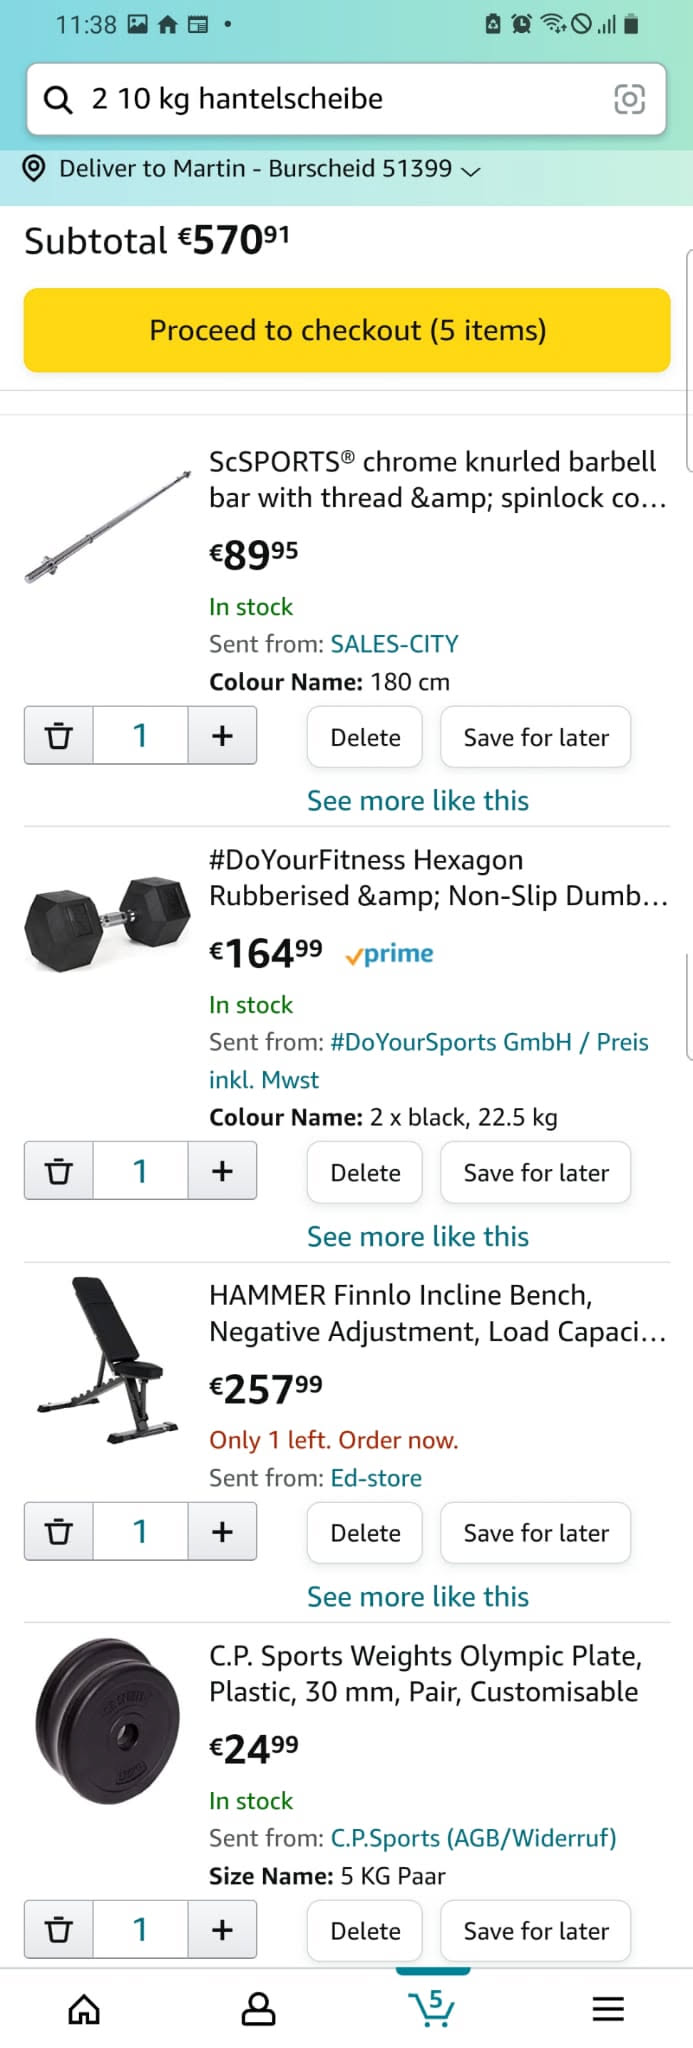Open SALES-CITY seller link
The height and width of the screenshot is (2048, 693).
[x=394, y=644]
